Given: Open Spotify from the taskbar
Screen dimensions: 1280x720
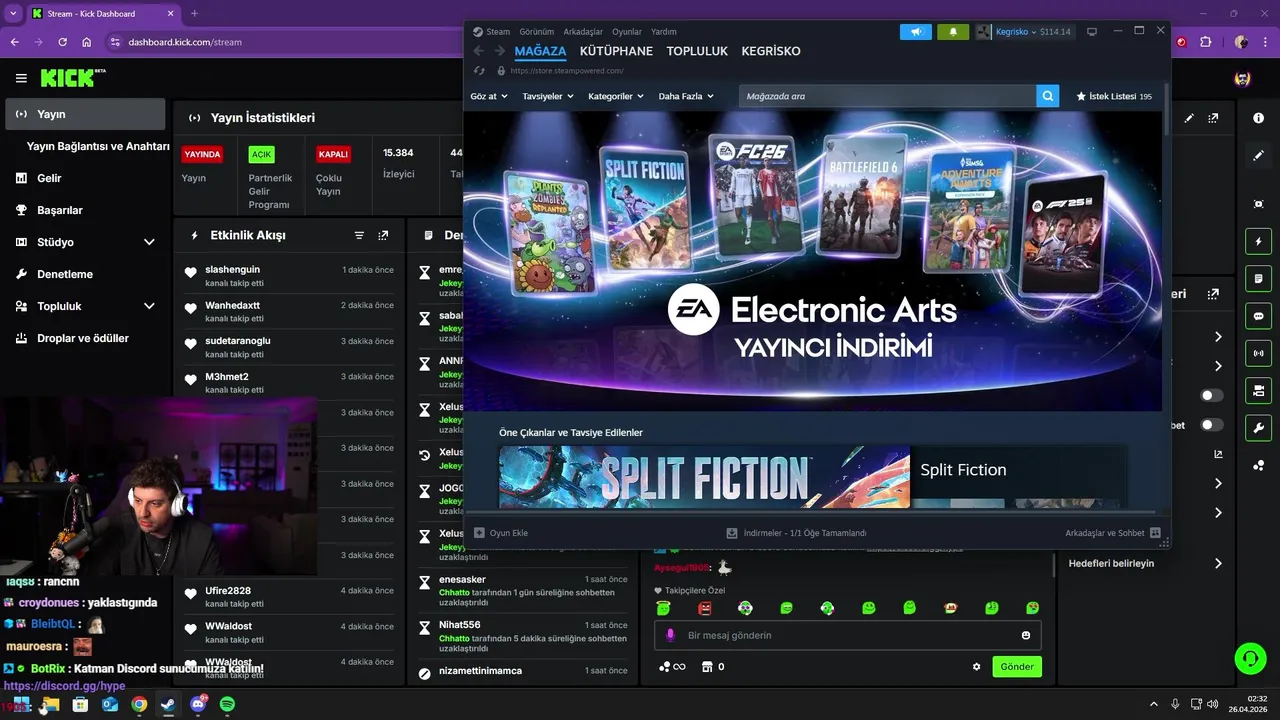Looking at the screenshot, I should pyautogui.click(x=227, y=704).
